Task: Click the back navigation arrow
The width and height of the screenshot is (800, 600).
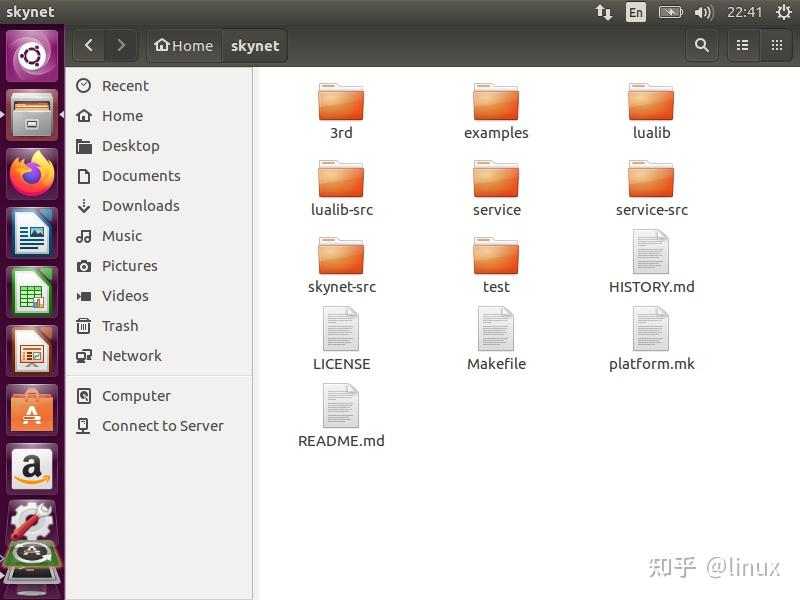Action: coord(88,45)
